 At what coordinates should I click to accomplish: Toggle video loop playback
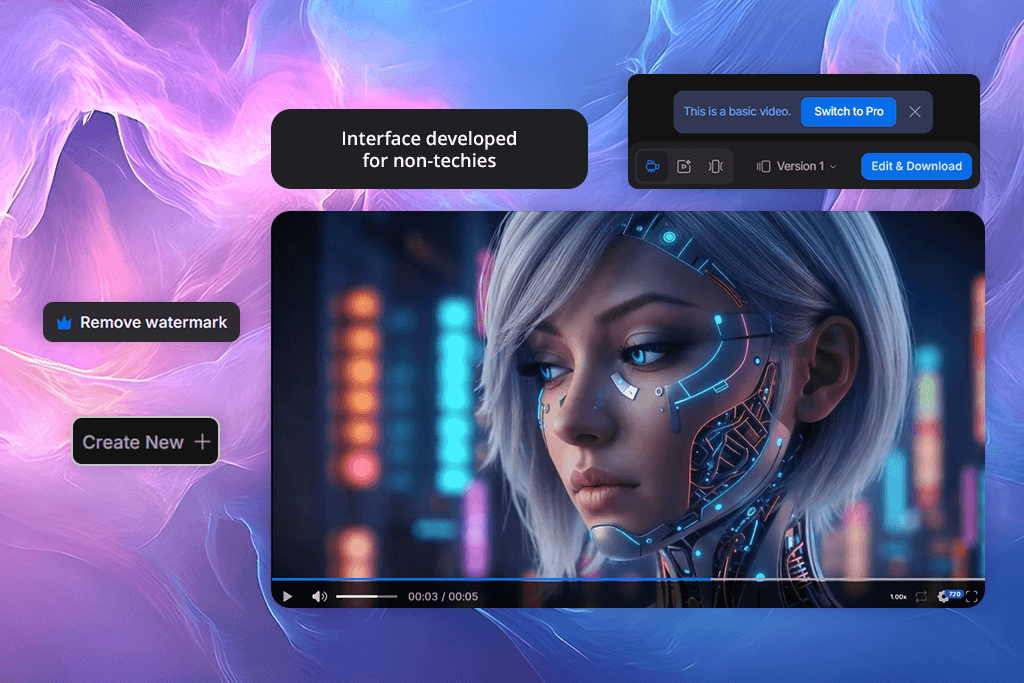921,596
